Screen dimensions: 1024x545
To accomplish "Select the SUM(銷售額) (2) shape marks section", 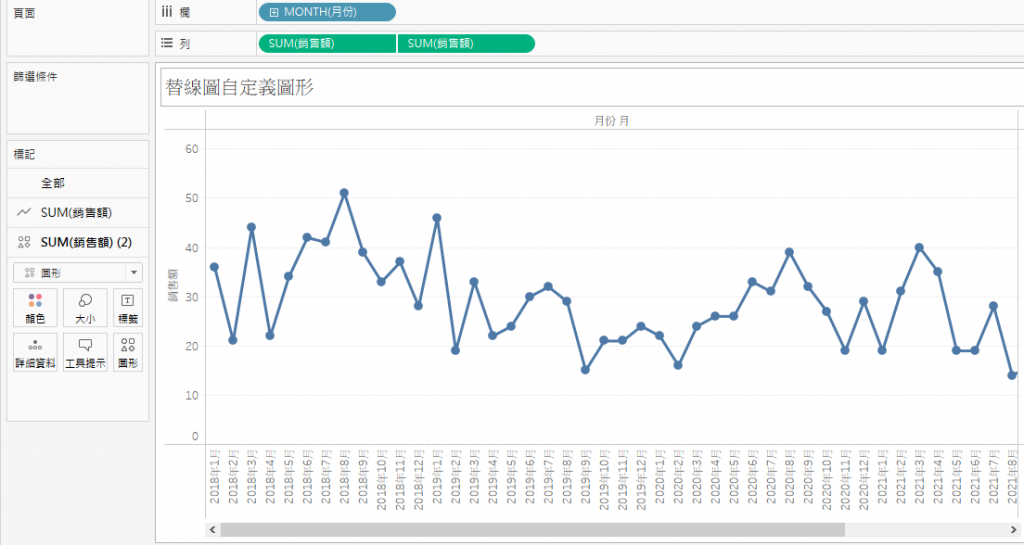I will [78, 242].
